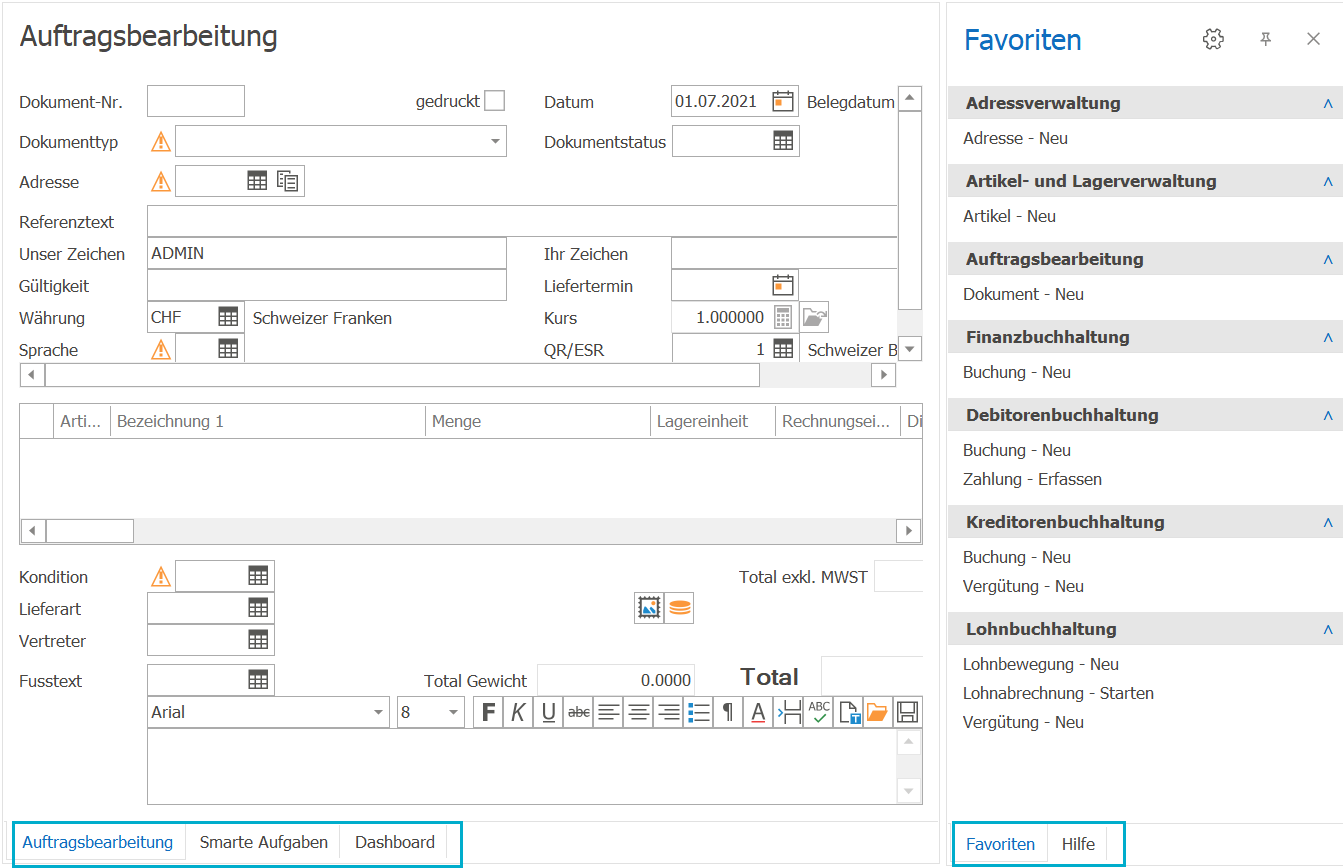
Task: Collapse the Lohnbuchhaltung group
Action: click(x=1328, y=629)
